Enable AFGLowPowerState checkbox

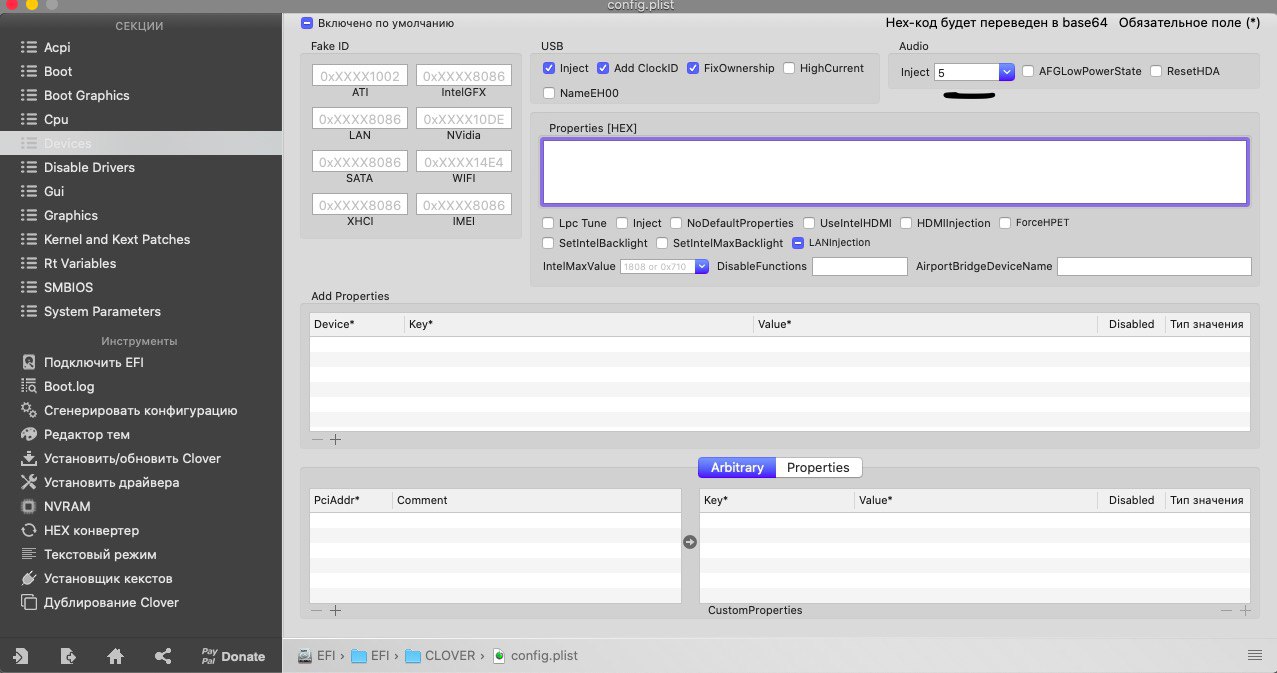point(1028,71)
